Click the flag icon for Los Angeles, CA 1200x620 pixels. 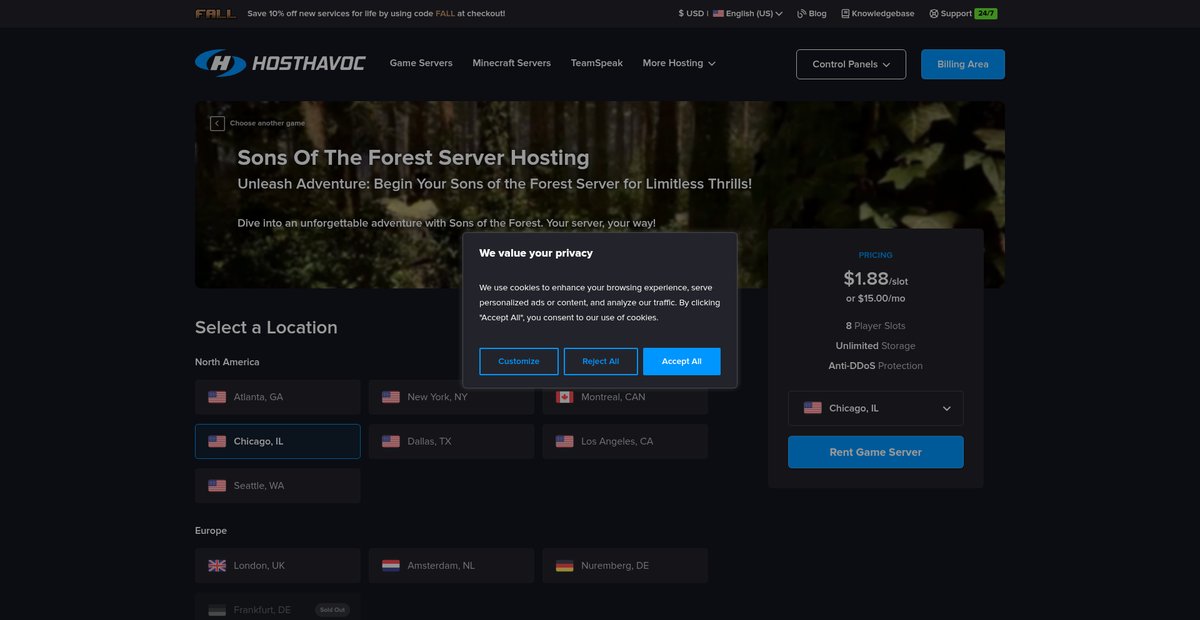point(564,441)
